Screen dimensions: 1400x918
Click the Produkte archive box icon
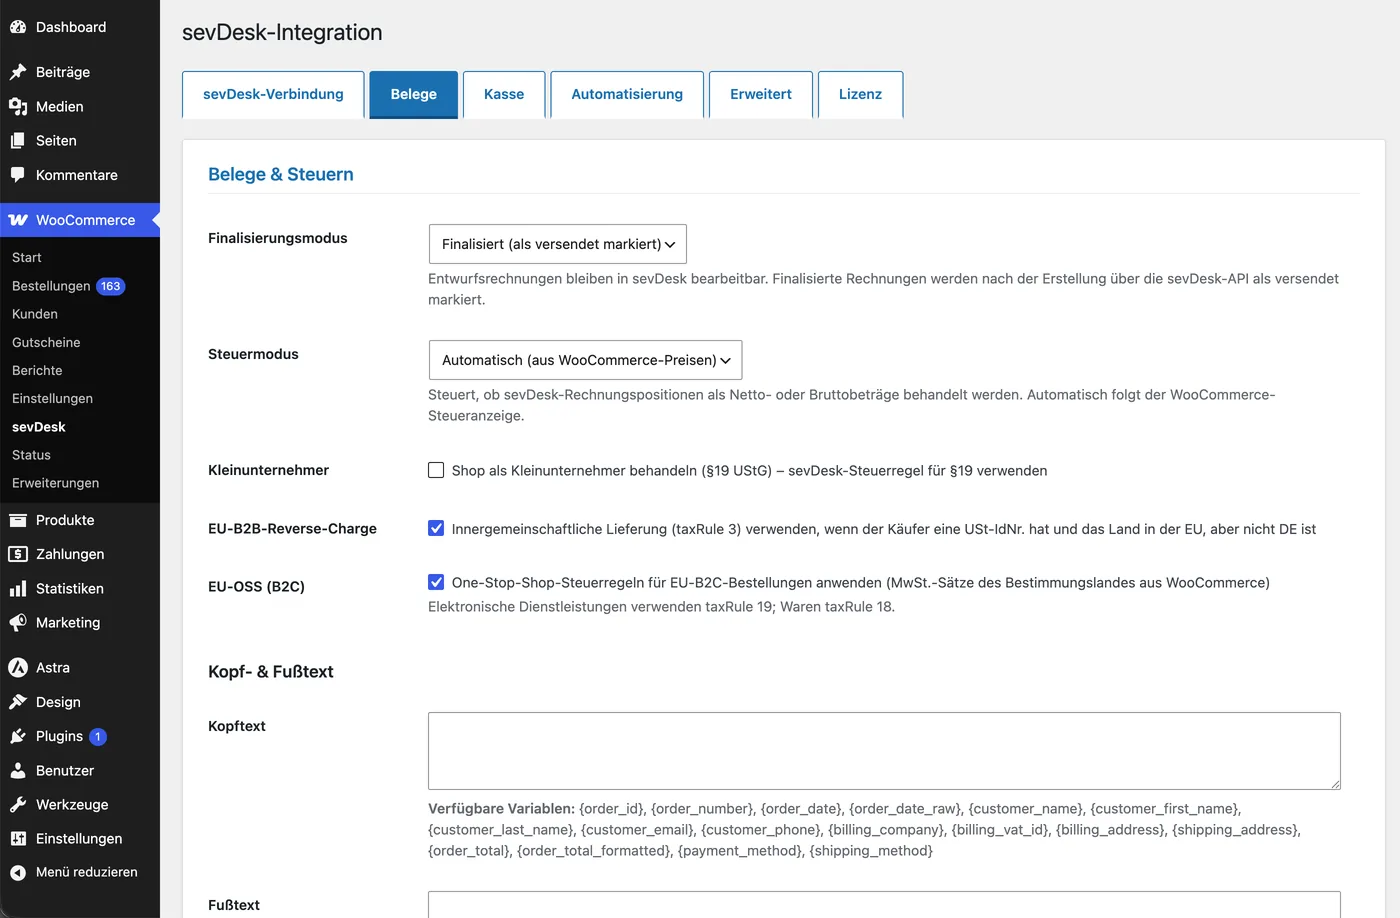click(18, 520)
